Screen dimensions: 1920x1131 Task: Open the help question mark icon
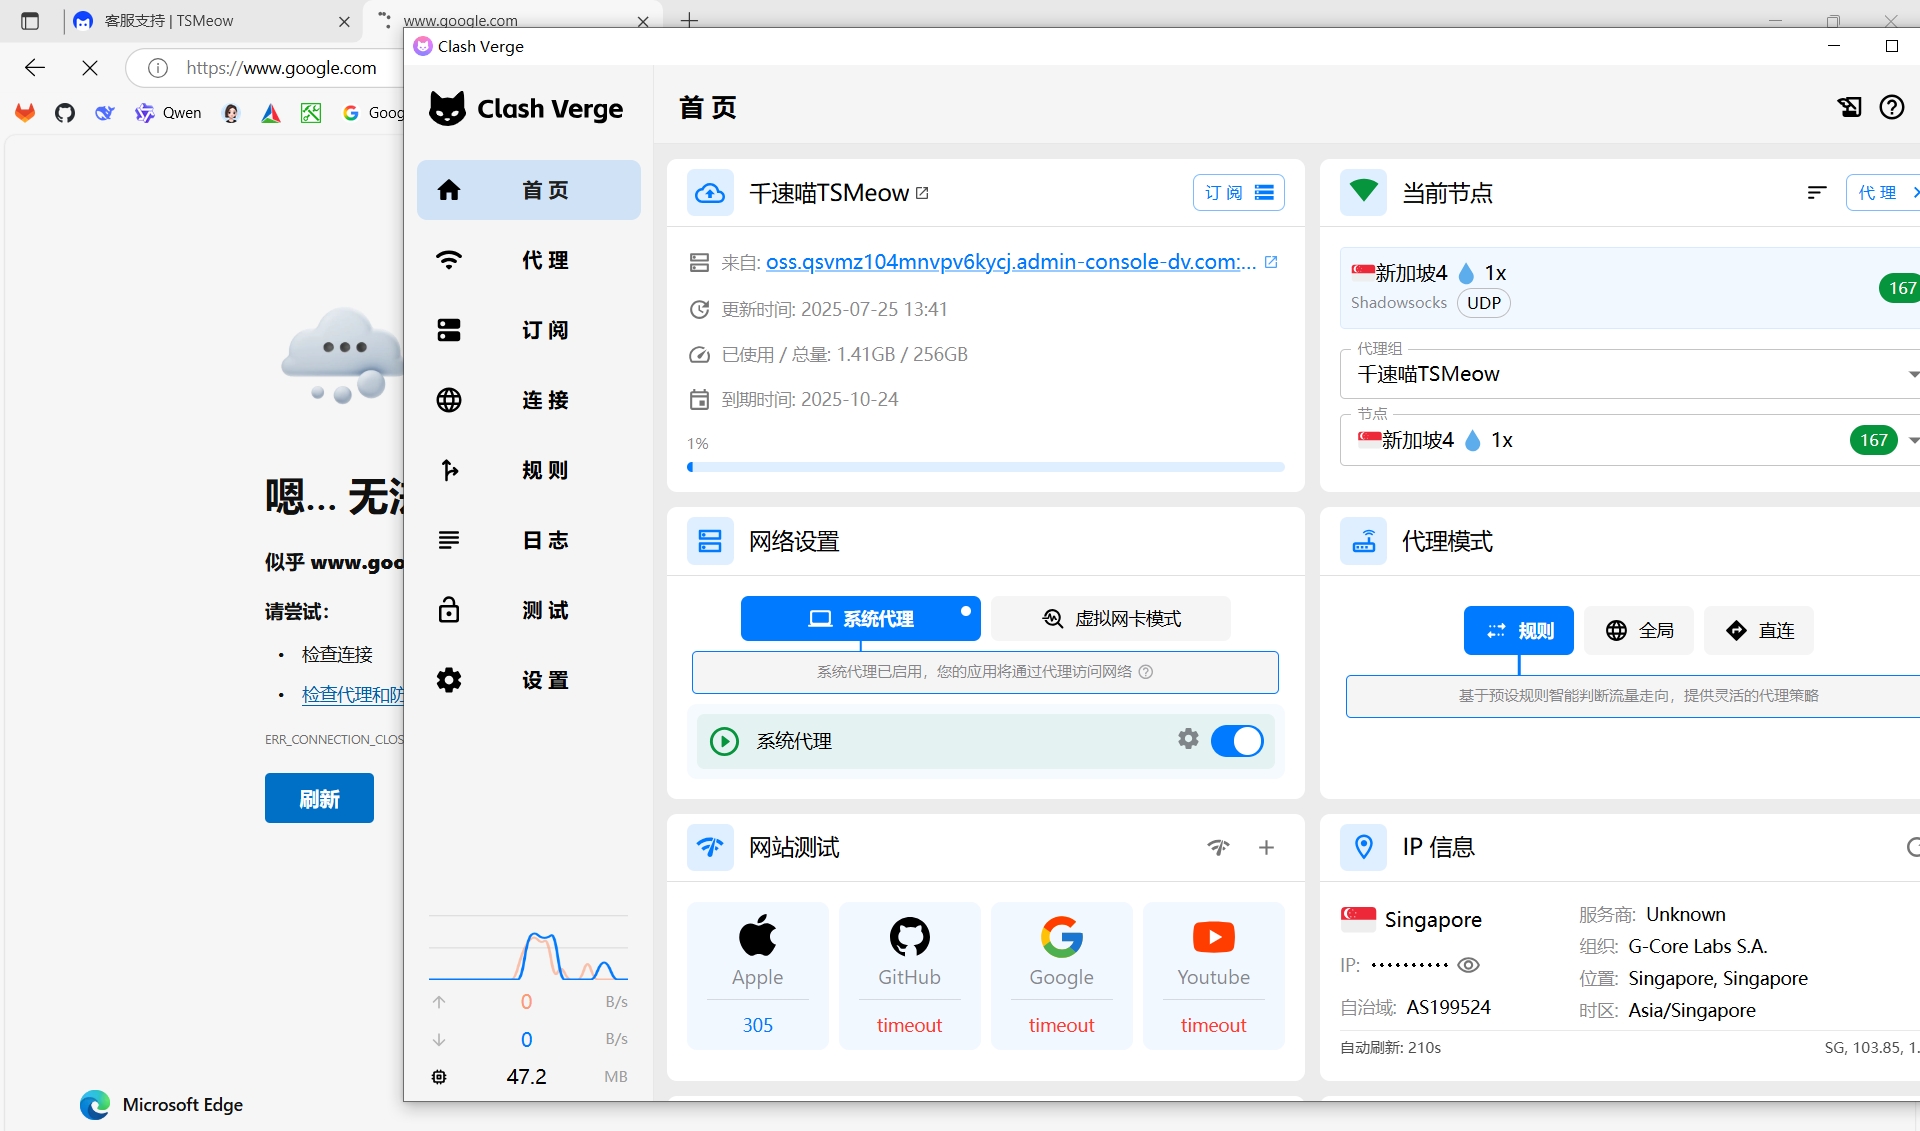click(1891, 107)
